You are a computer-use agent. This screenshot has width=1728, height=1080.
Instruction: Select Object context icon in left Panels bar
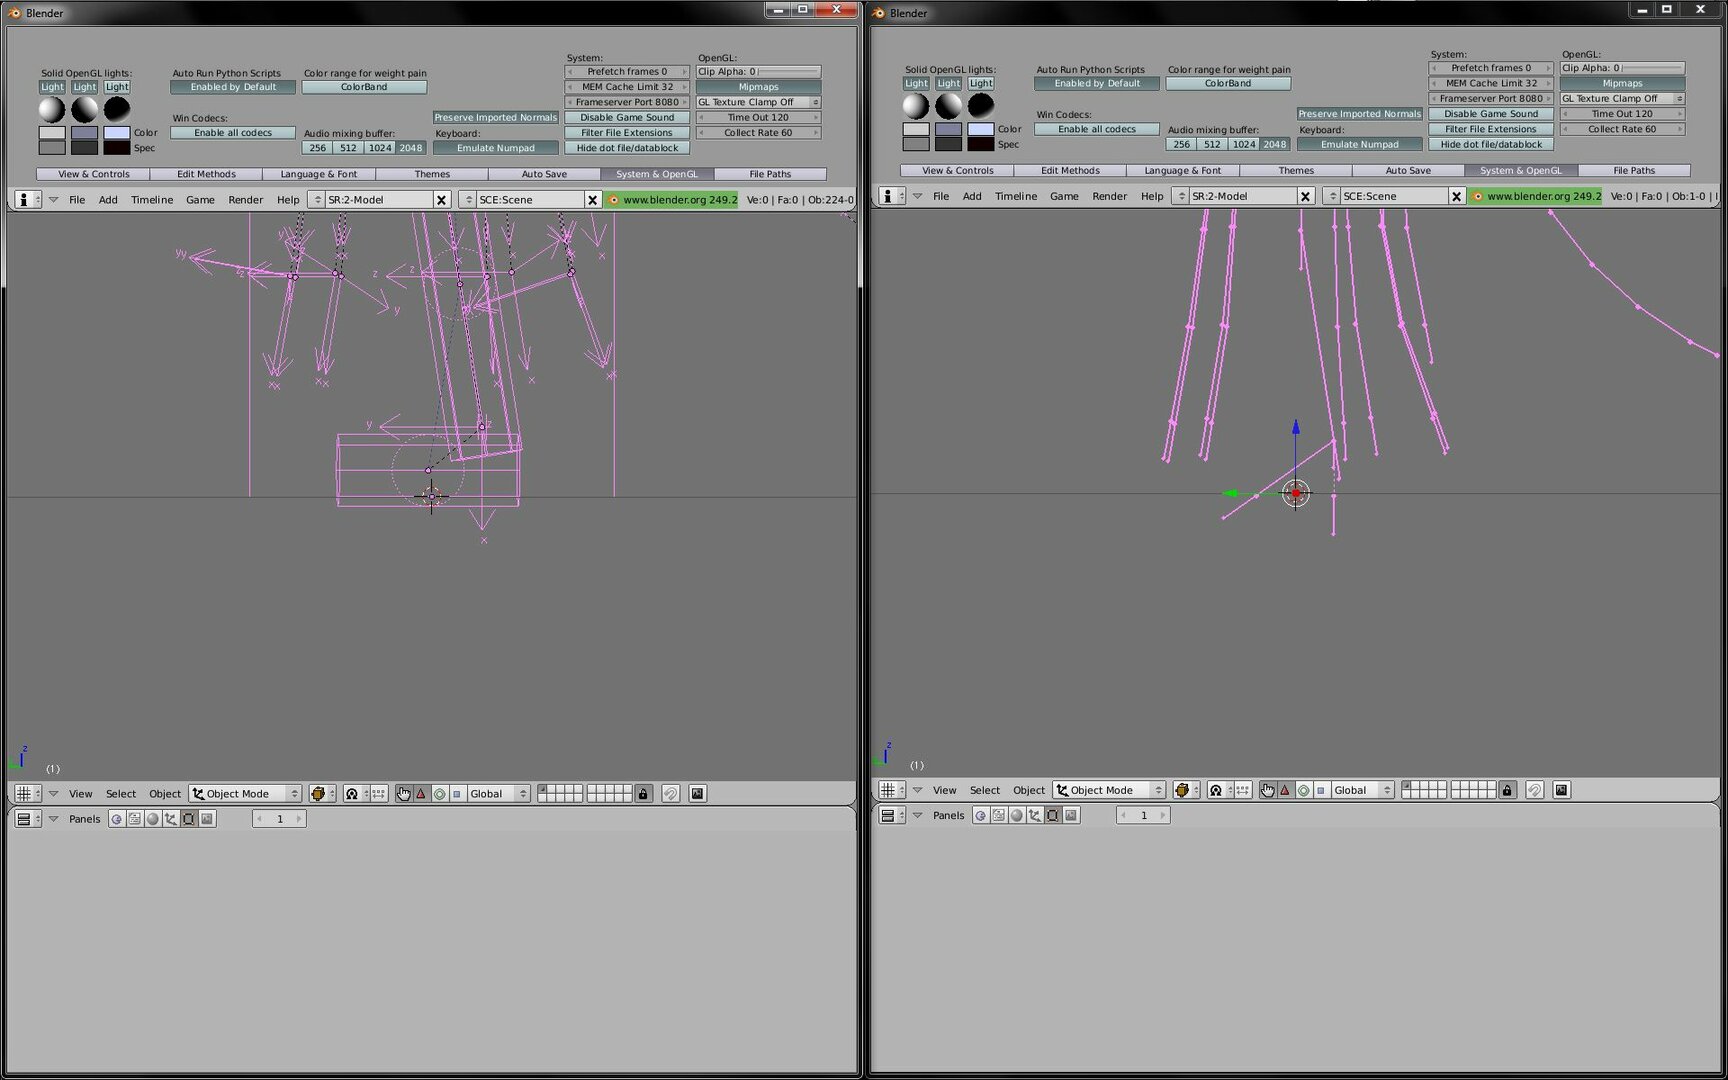point(171,818)
